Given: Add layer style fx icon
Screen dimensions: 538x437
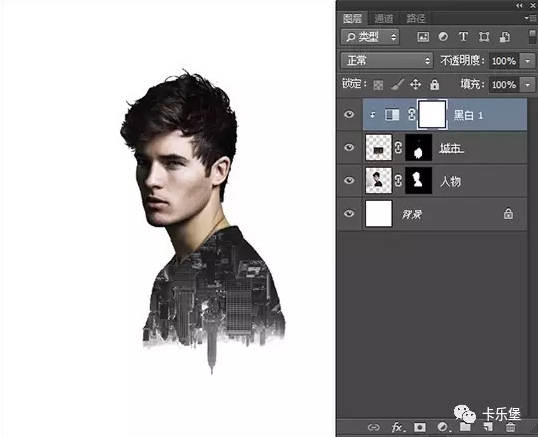Looking at the screenshot, I should [x=397, y=427].
